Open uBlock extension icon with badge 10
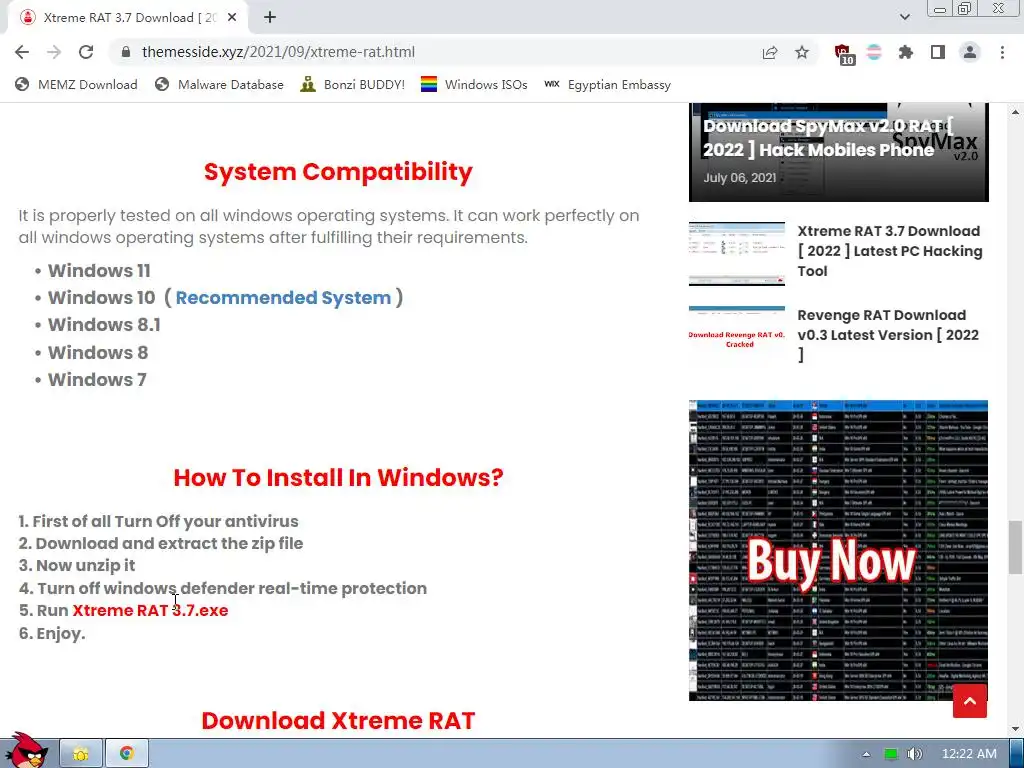 844,54
